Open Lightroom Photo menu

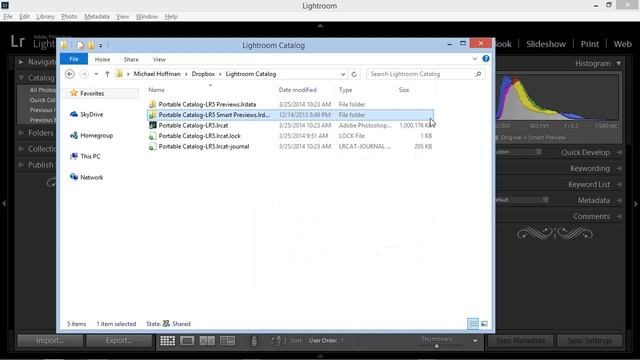pyautogui.click(x=69, y=16)
